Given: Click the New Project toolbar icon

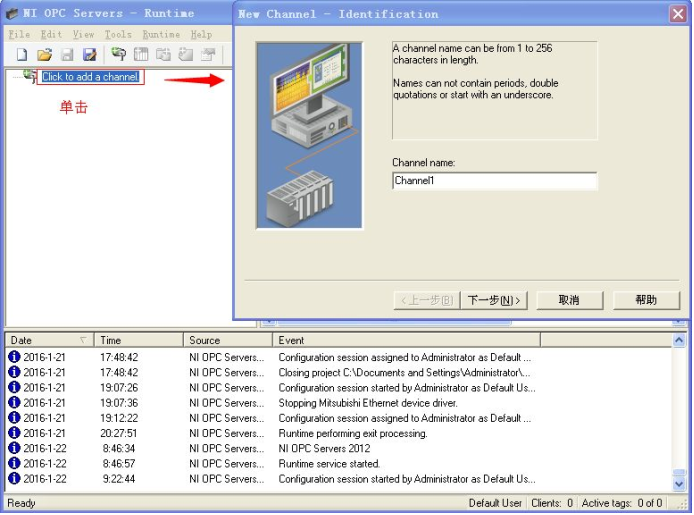Looking at the screenshot, I should tap(22, 54).
